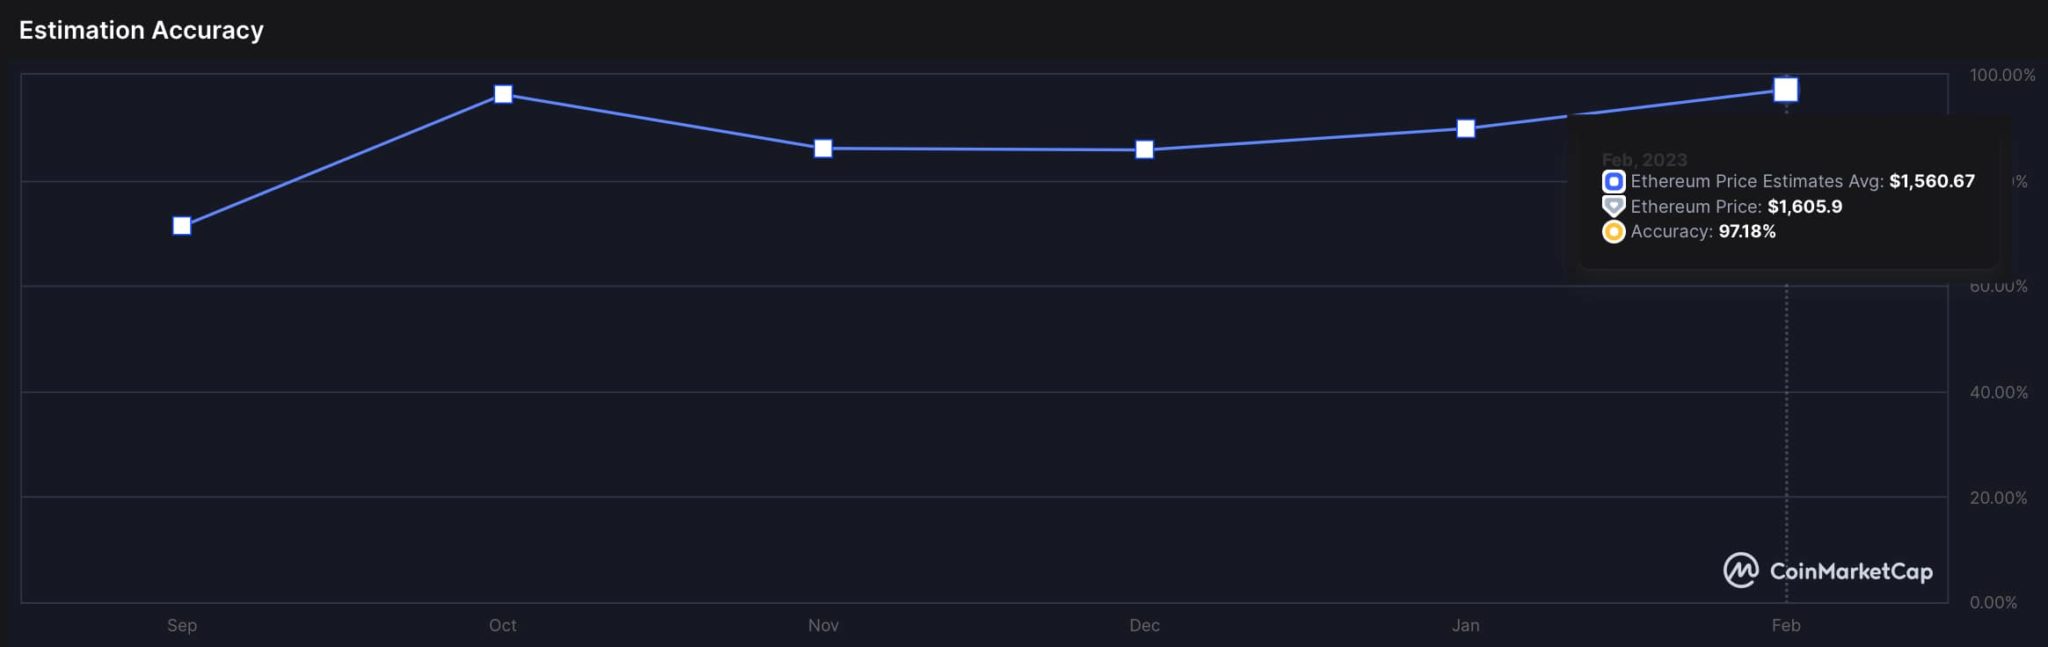Select the highlighted Feb data point marker
Screen dimensions: 2048x647
(x=1786, y=90)
